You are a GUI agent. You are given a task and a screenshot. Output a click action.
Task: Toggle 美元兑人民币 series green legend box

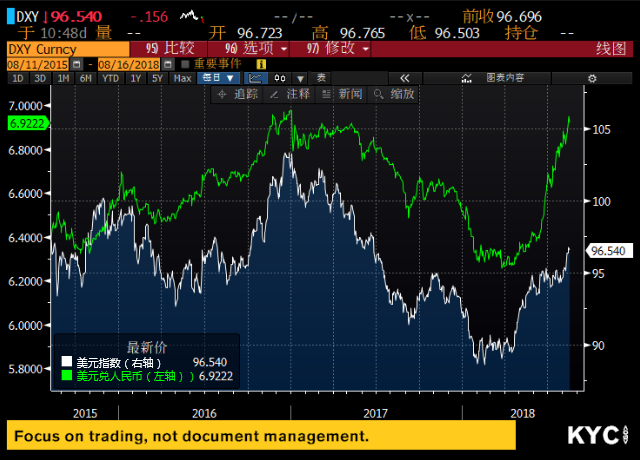click(x=67, y=375)
